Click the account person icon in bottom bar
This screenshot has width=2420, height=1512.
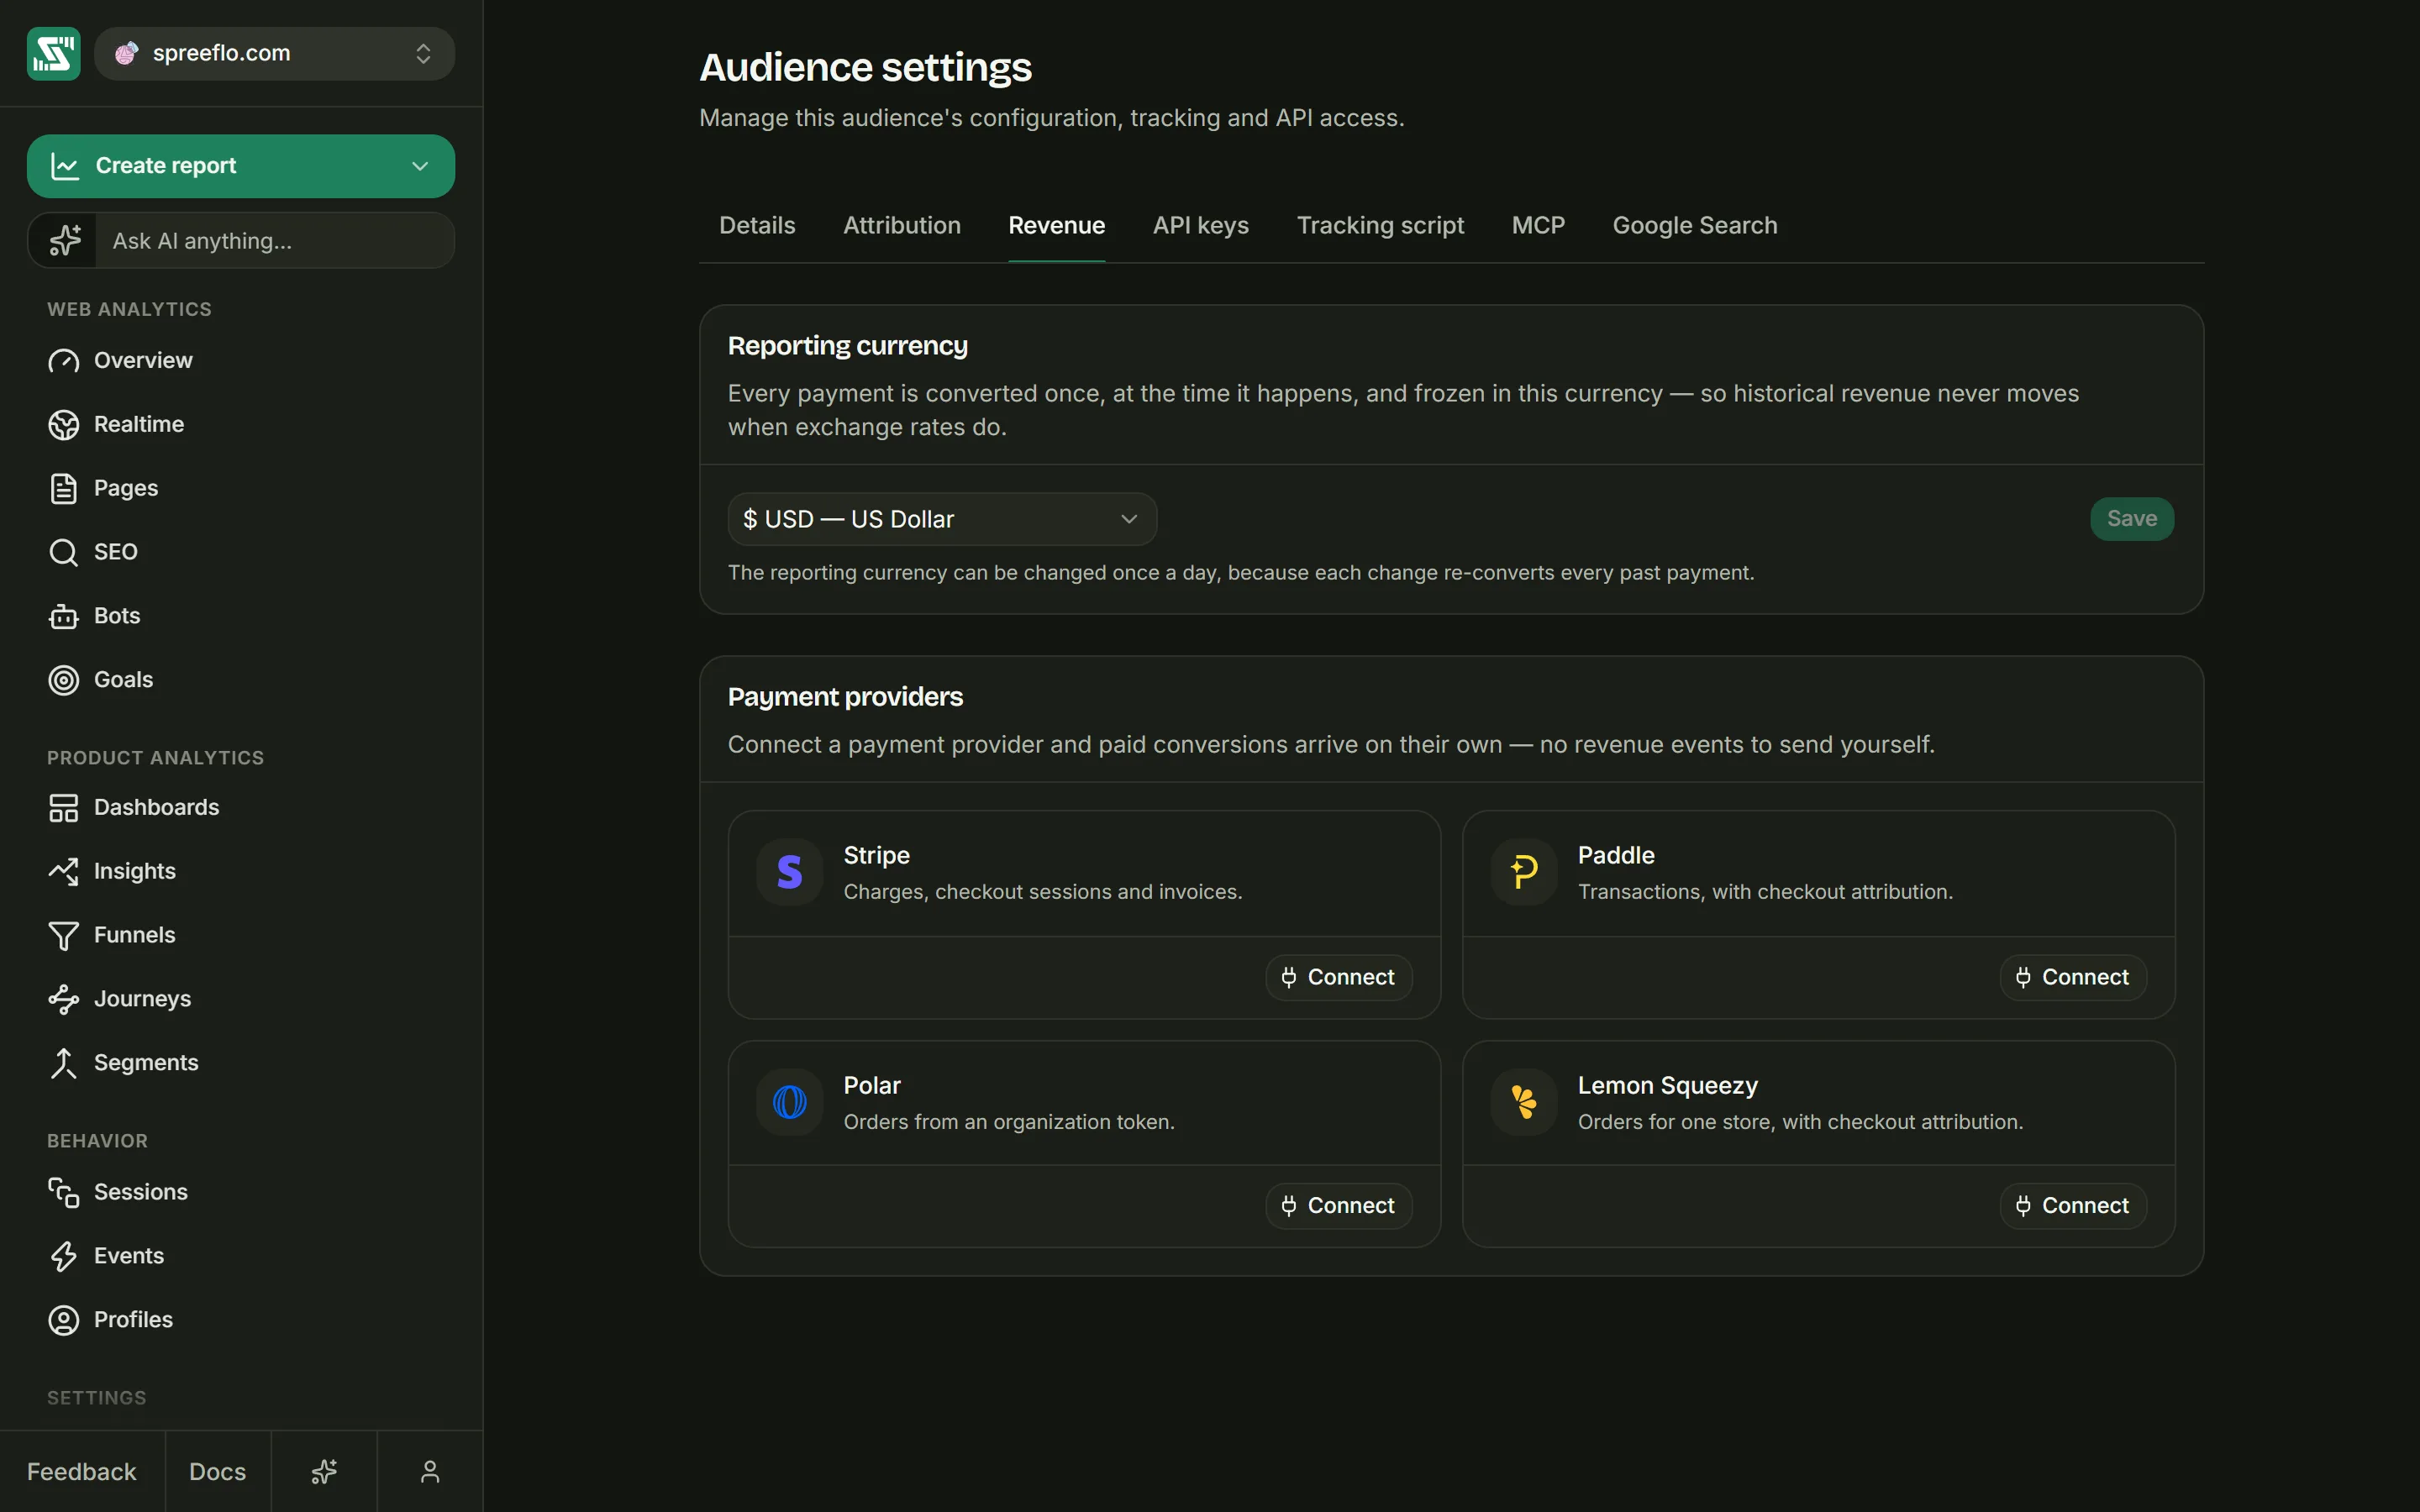coord(430,1472)
